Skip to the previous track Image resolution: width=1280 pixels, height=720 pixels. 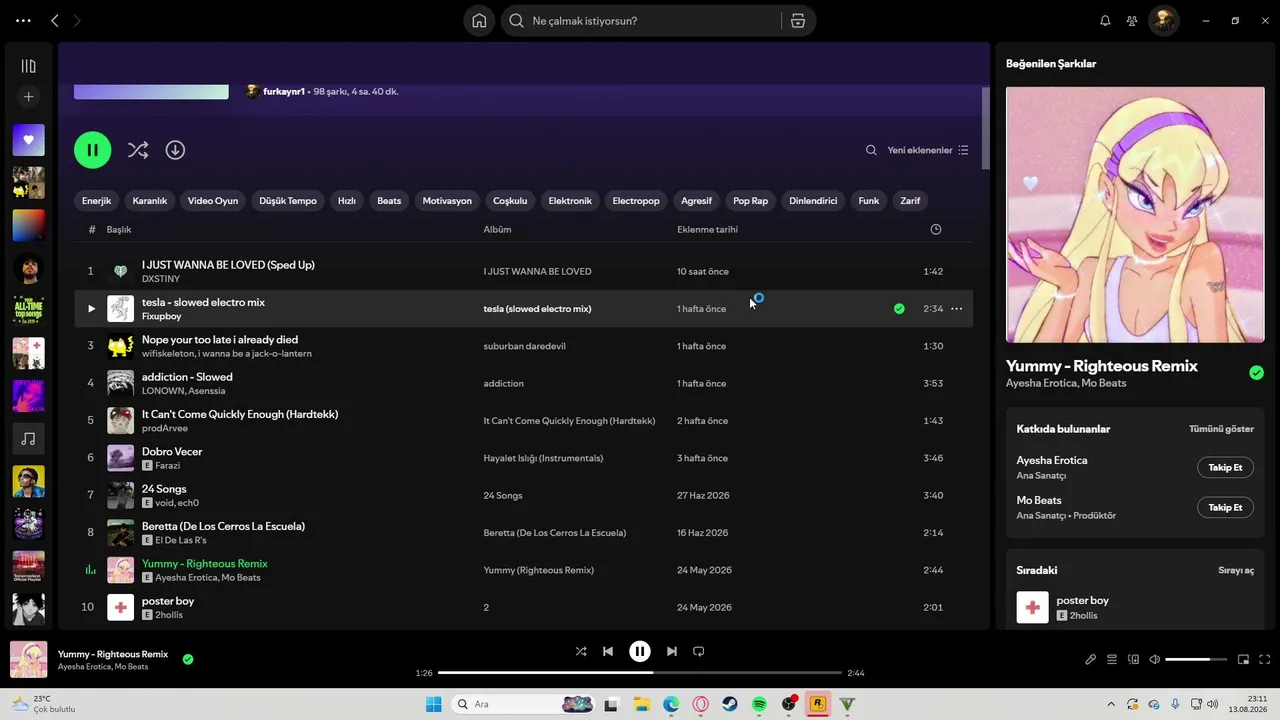608,651
